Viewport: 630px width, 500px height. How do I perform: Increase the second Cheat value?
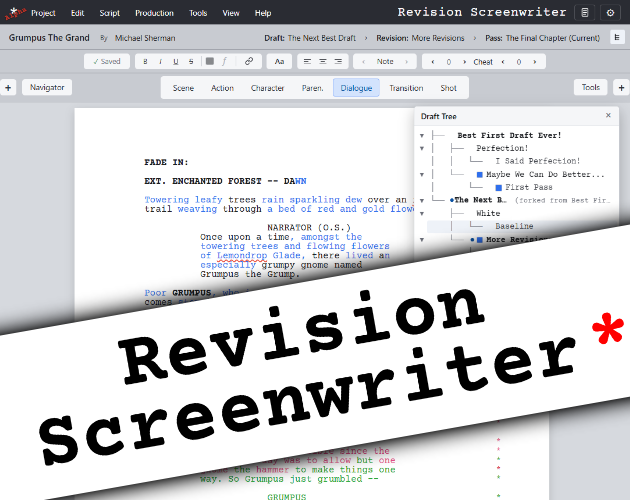[534, 62]
